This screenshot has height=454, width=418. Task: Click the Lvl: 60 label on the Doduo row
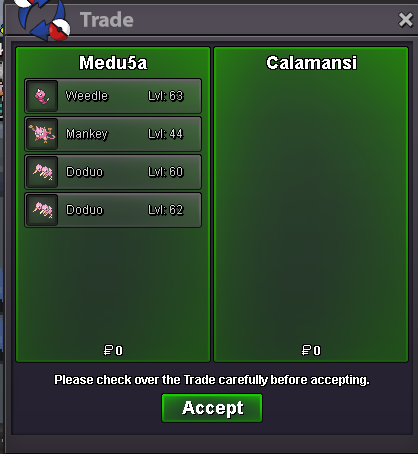click(166, 172)
